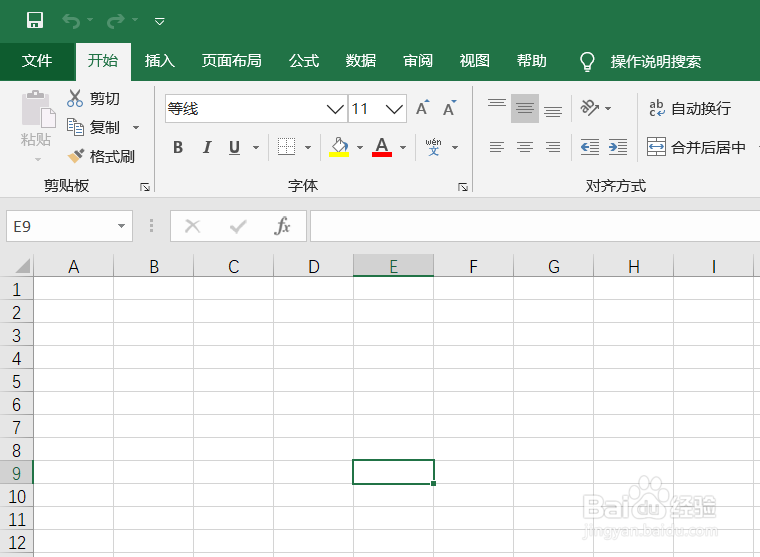Open the 剪贴板 dialog launcher
Image resolution: width=760 pixels, height=557 pixels.
tap(144, 187)
